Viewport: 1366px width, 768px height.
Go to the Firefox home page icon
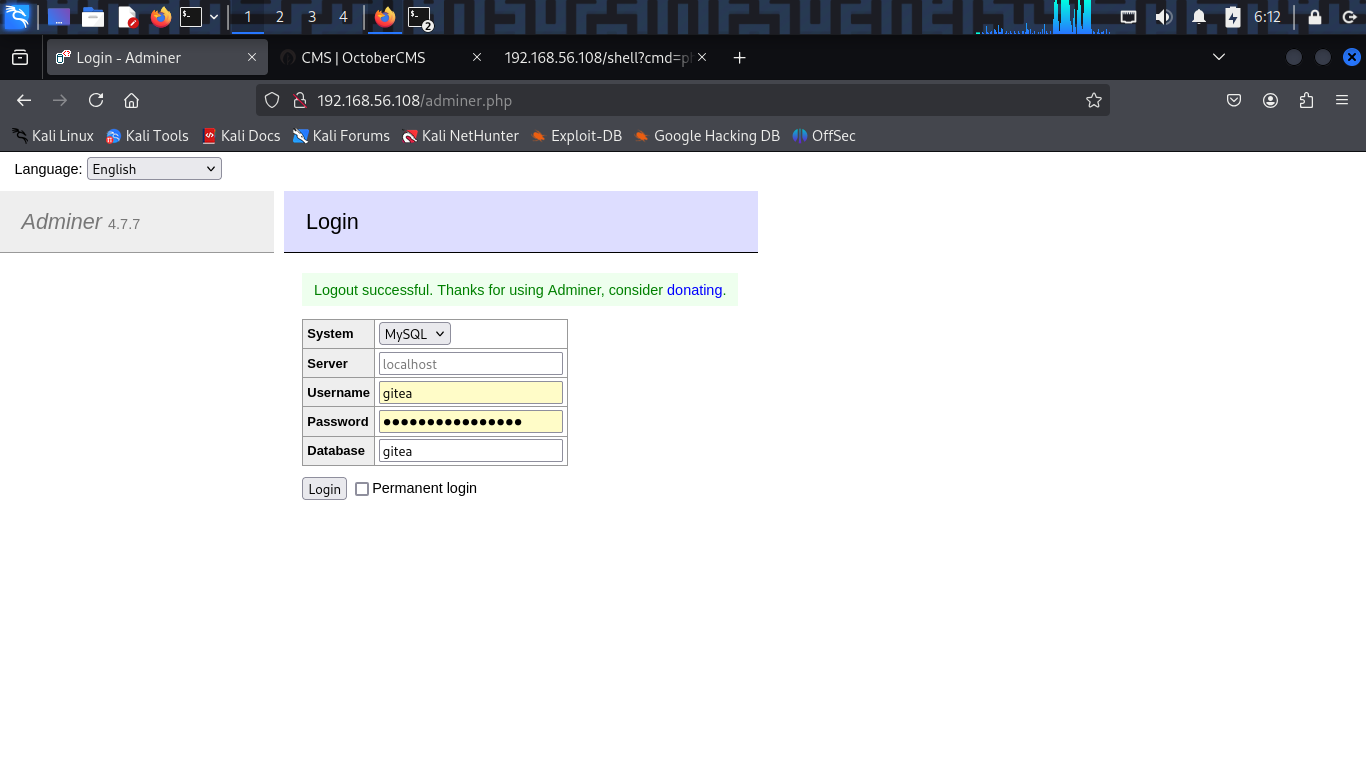coord(131,100)
